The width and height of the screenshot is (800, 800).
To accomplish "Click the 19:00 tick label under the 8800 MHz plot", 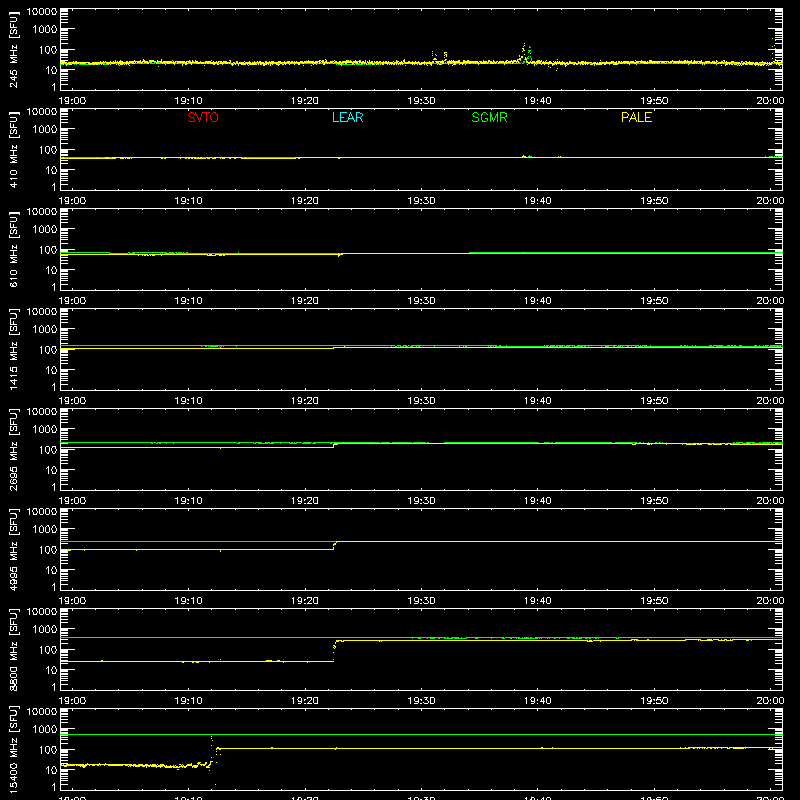I will pos(72,701).
